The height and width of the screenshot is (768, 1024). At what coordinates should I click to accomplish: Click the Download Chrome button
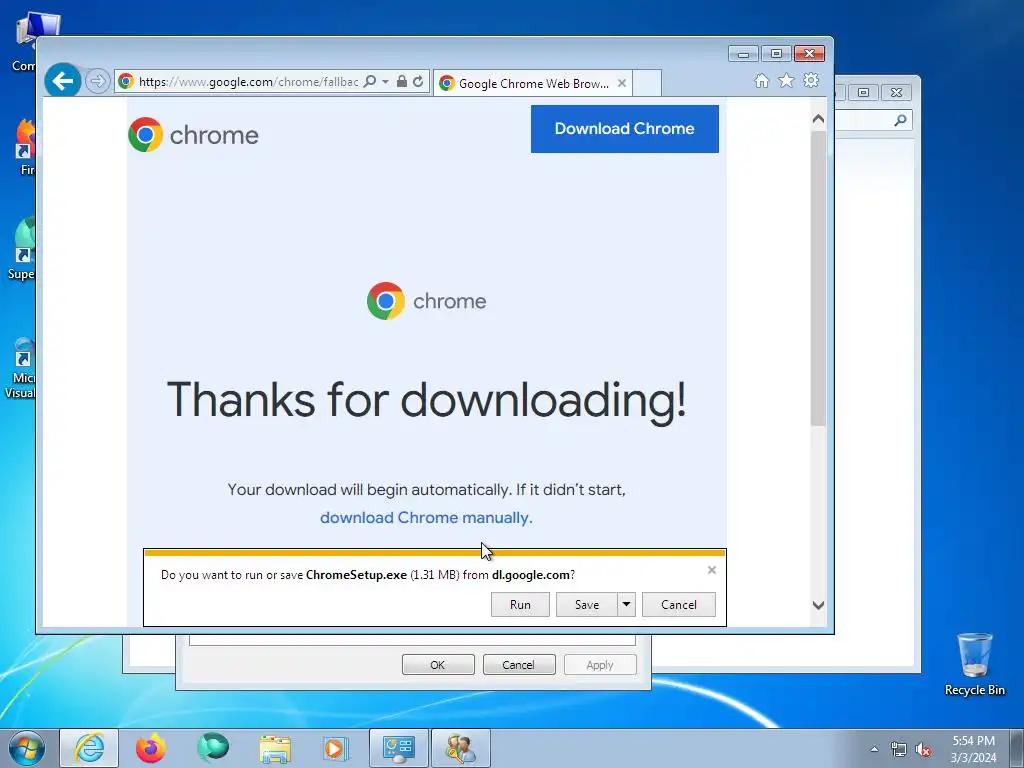624,129
